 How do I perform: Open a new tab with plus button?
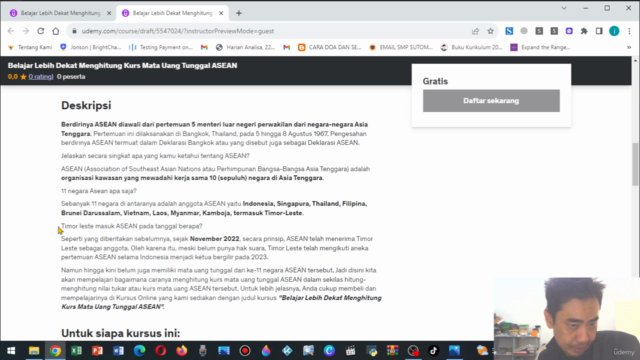coord(239,13)
